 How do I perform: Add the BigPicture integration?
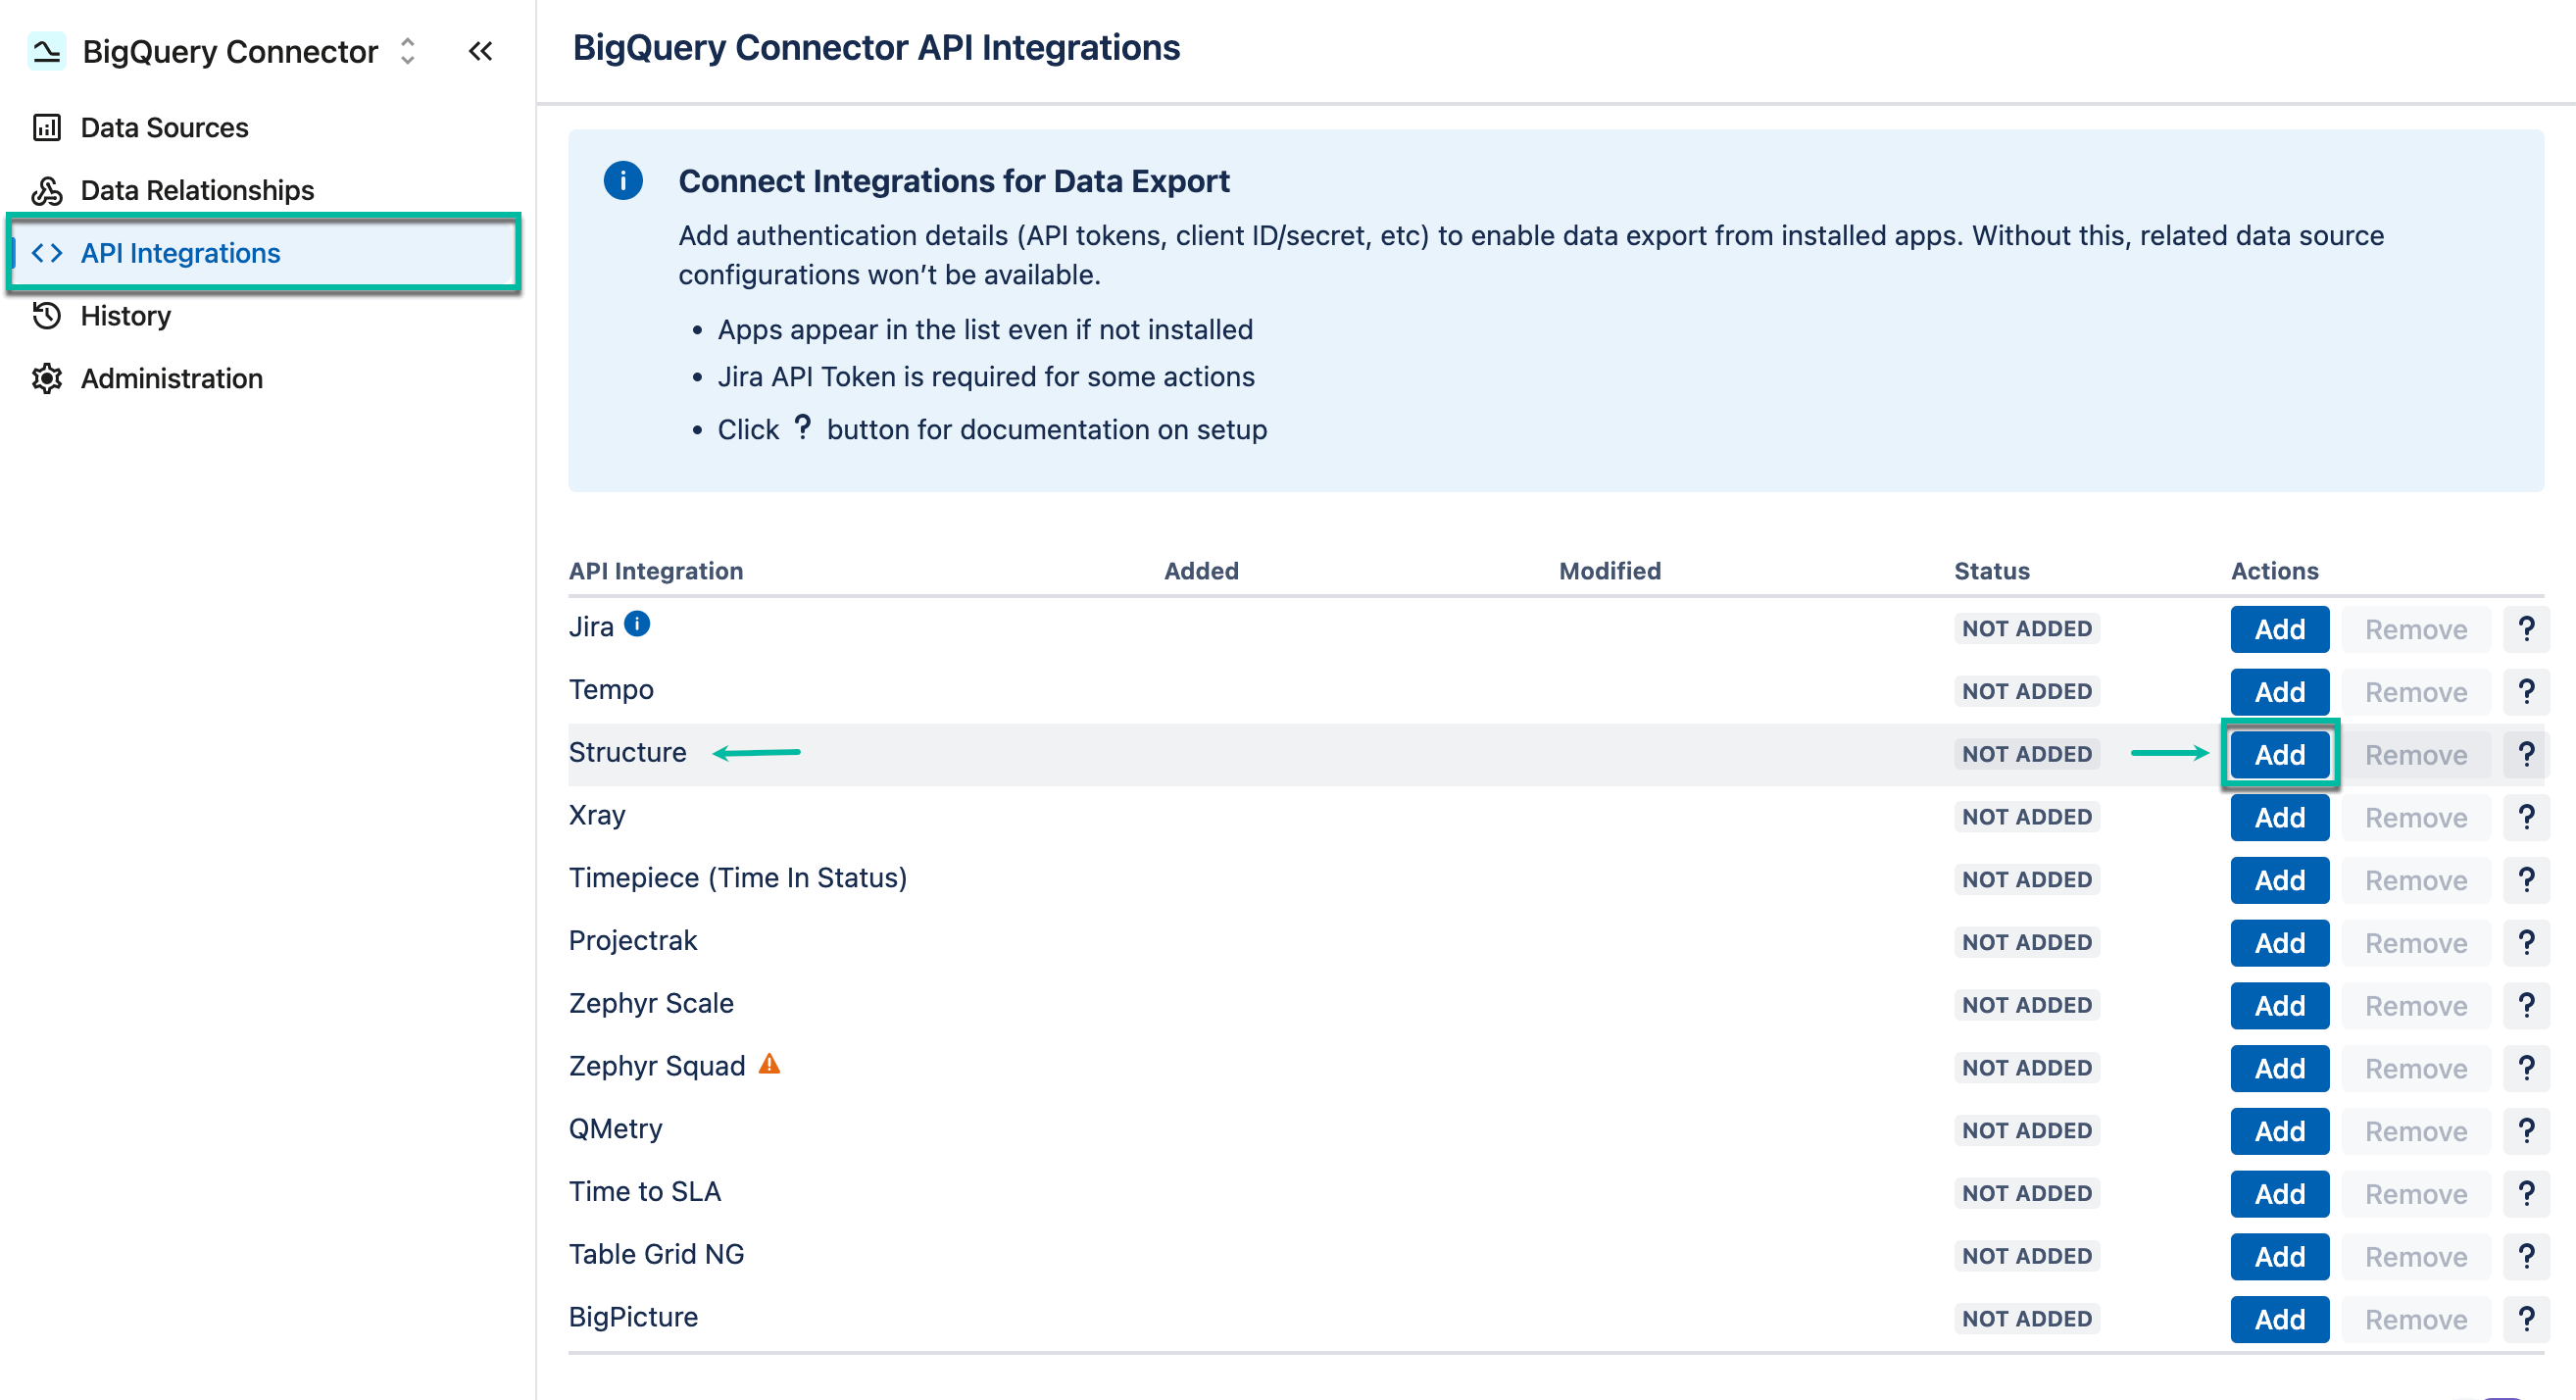2279,1318
